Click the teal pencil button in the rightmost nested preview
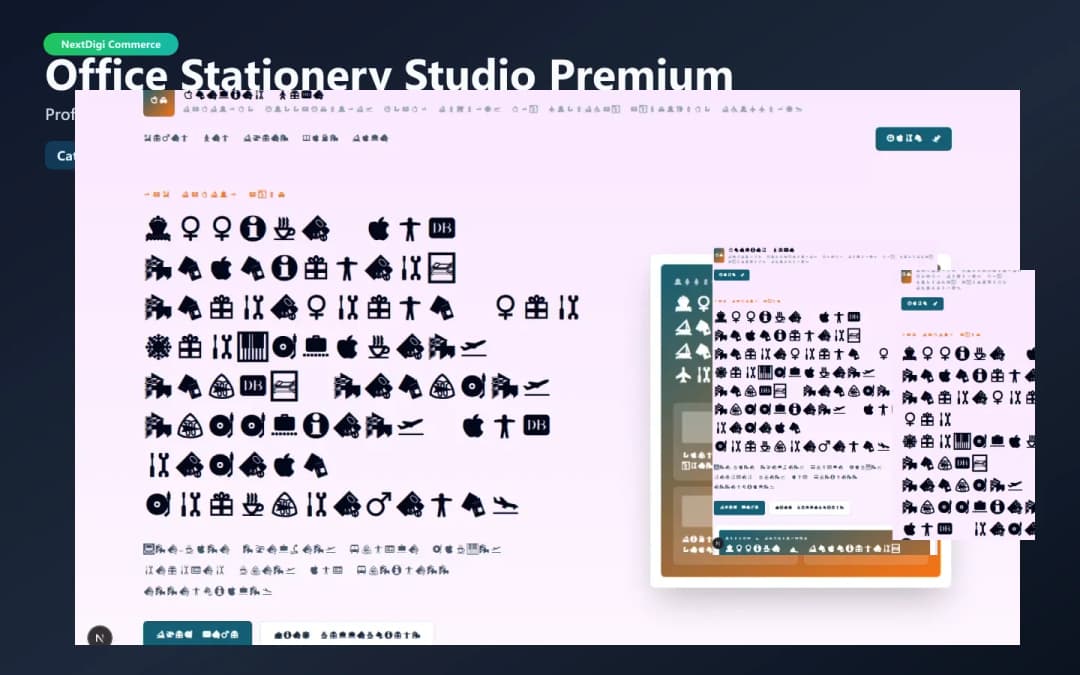 pos(922,304)
